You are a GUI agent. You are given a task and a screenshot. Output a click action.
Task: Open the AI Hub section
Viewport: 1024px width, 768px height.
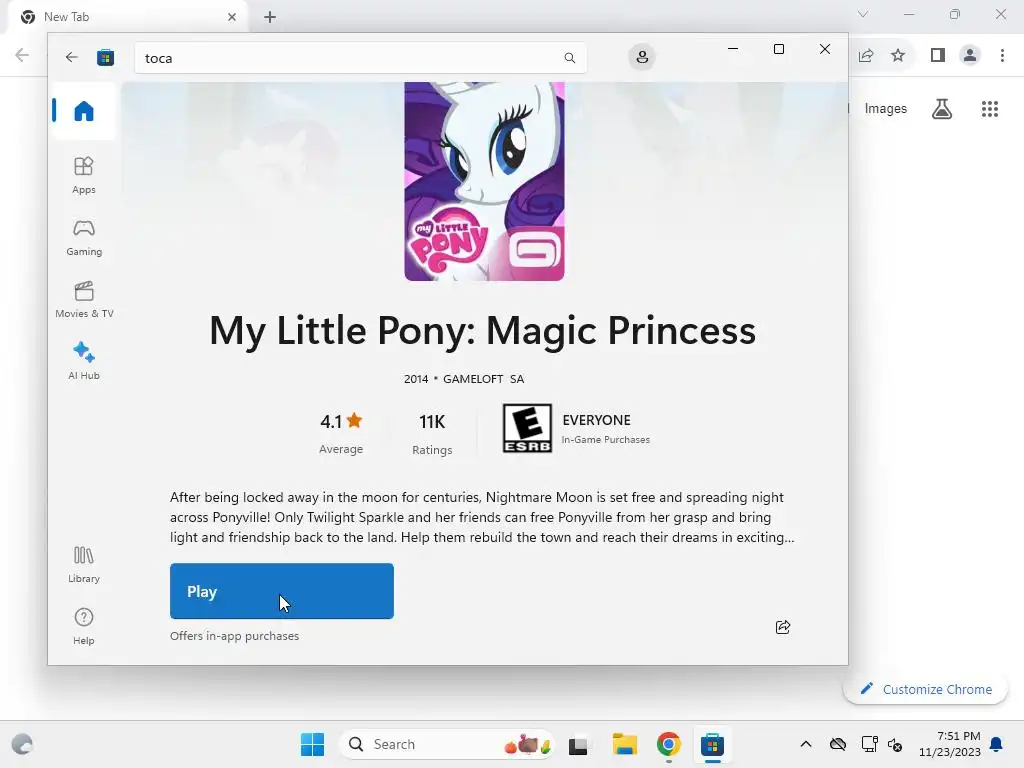pyautogui.click(x=84, y=361)
